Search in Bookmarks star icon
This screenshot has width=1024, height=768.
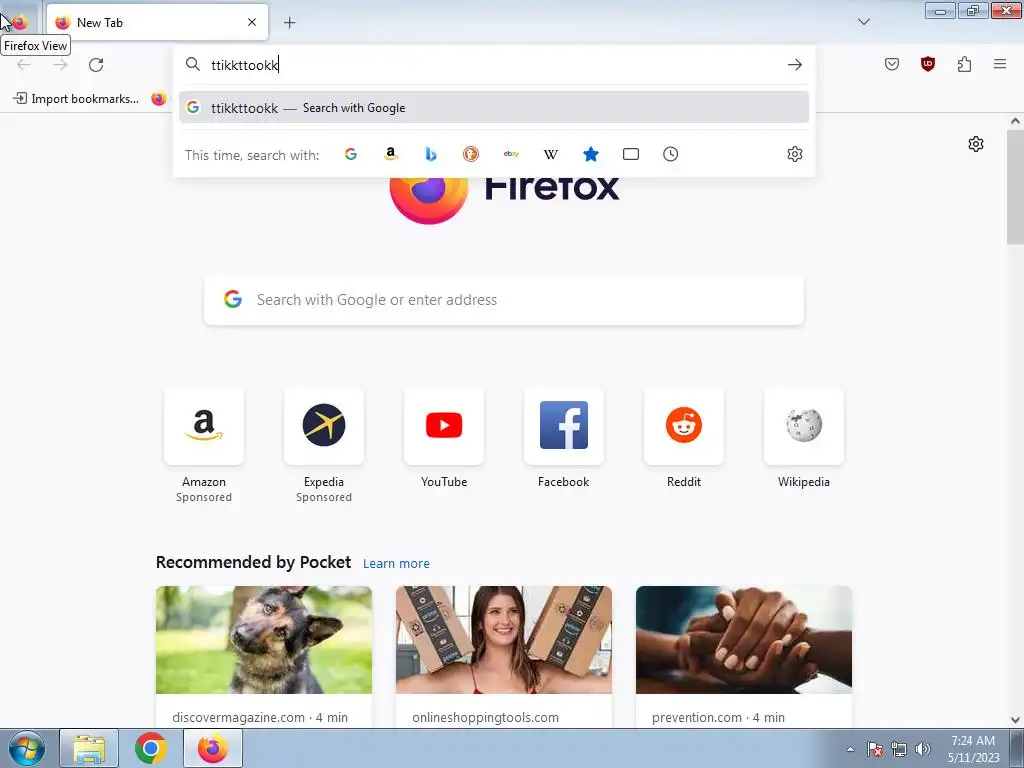(590, 154)
